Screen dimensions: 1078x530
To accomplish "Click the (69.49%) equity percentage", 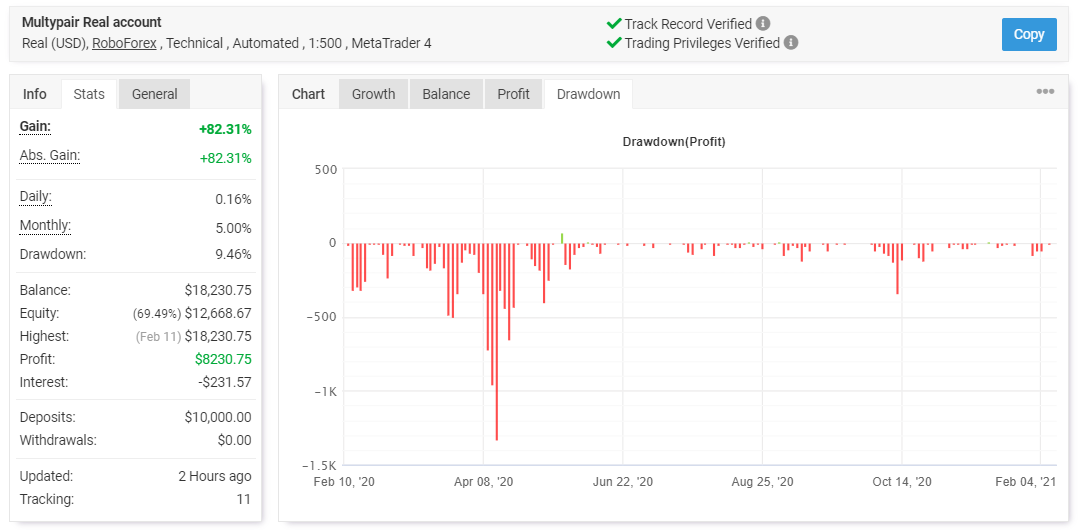I will click(157, 314).
